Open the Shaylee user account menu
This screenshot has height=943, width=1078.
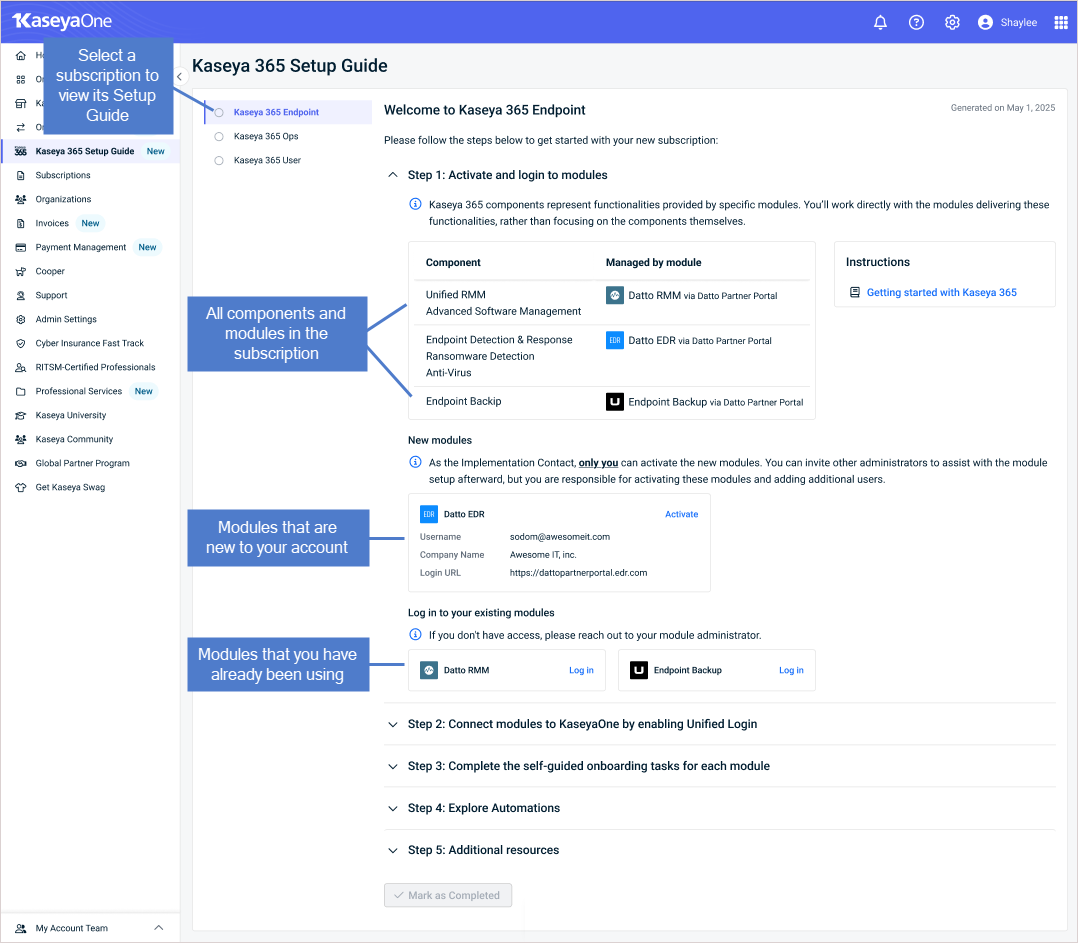point(1007,23)
